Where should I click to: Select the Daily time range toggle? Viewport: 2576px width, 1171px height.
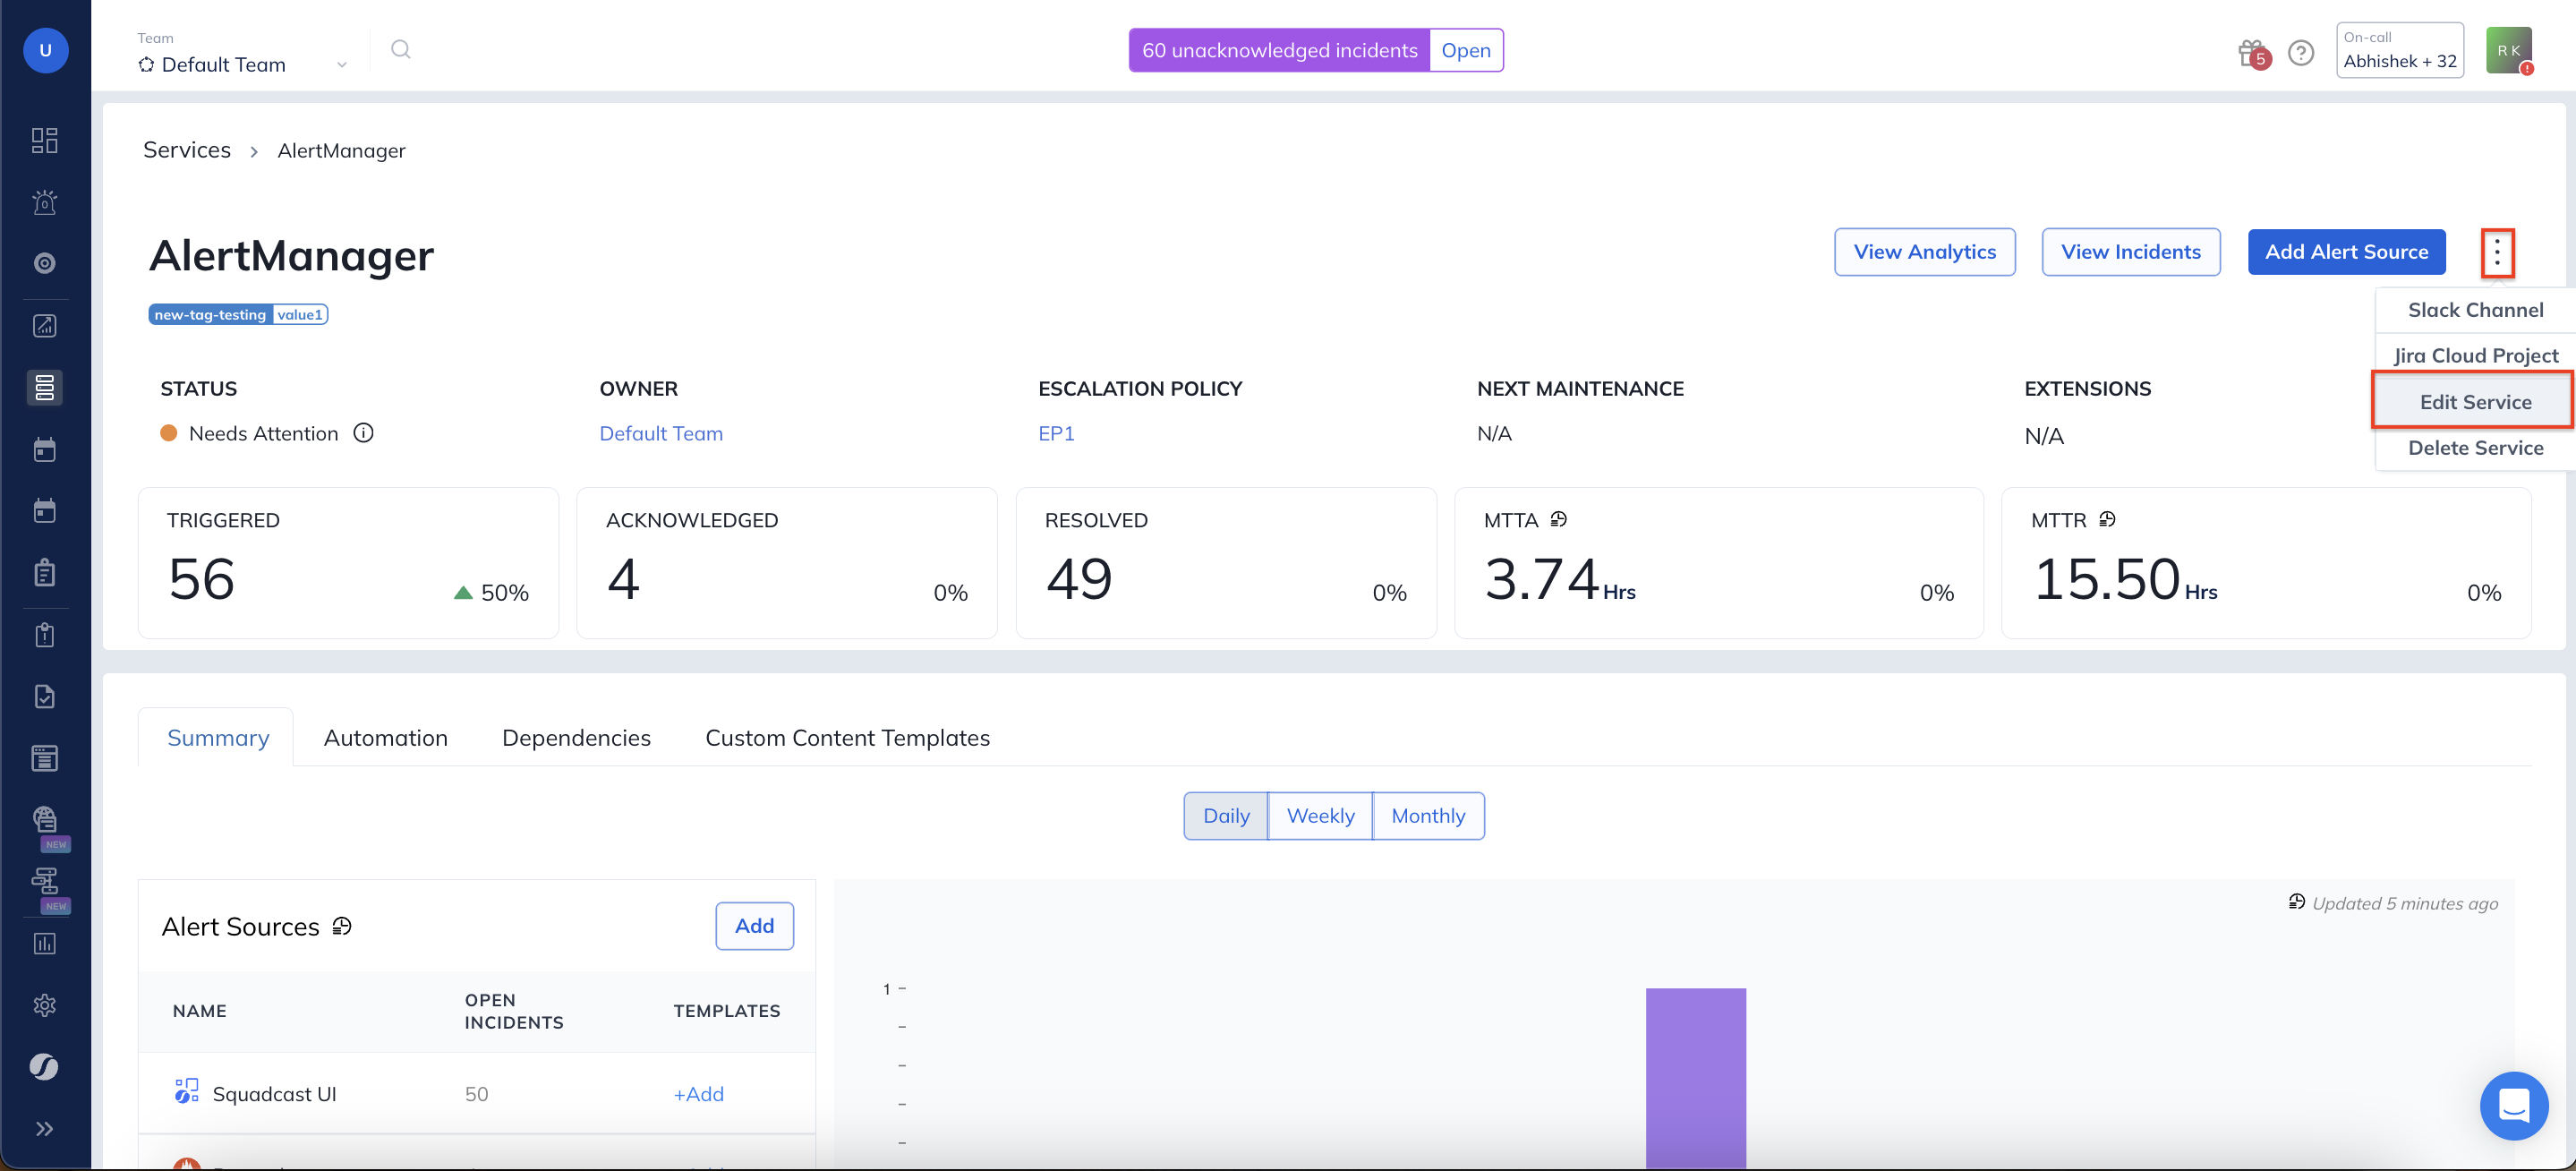[1226, 816]
